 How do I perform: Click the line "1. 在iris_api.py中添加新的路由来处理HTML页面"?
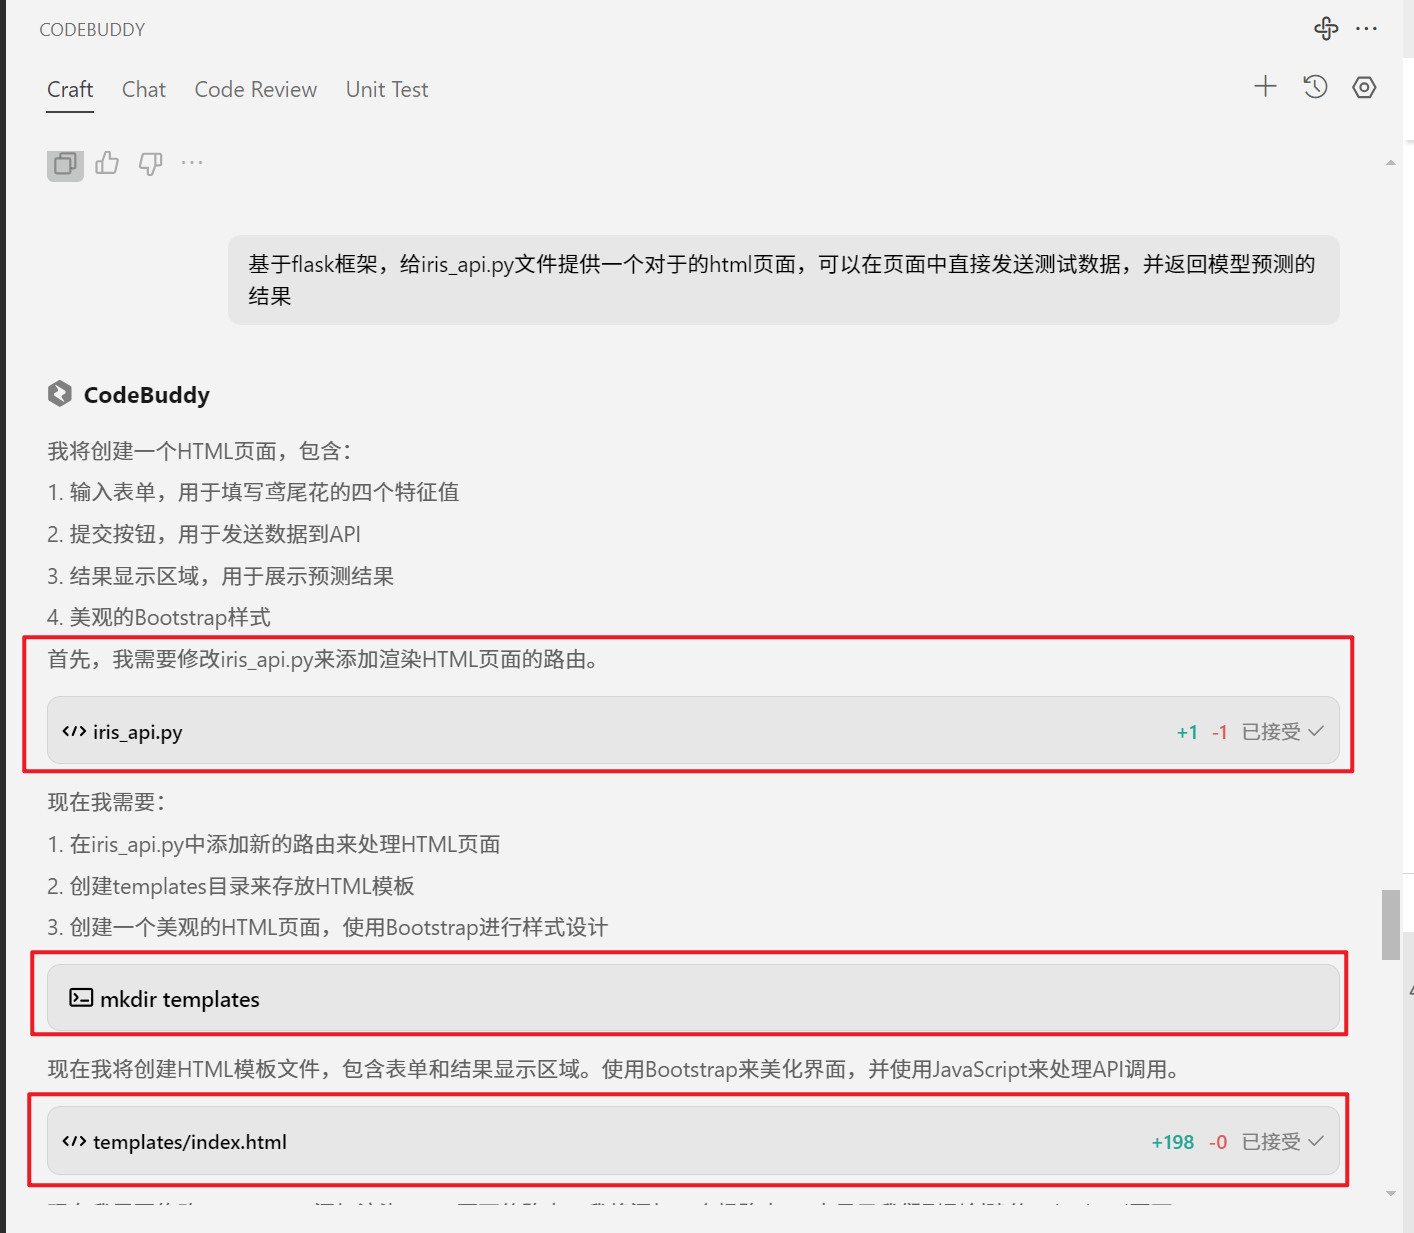(274, 844)
